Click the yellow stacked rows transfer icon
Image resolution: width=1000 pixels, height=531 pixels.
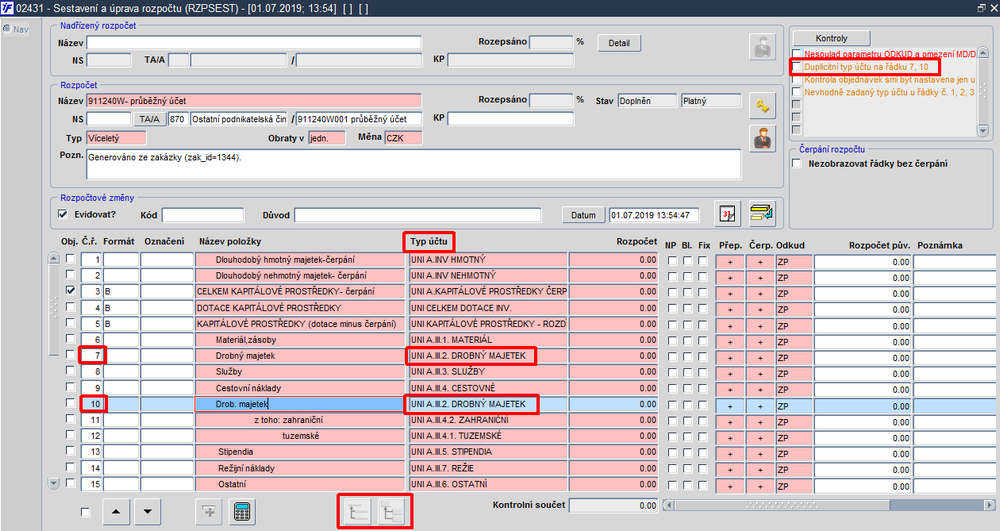coord(761,214)
